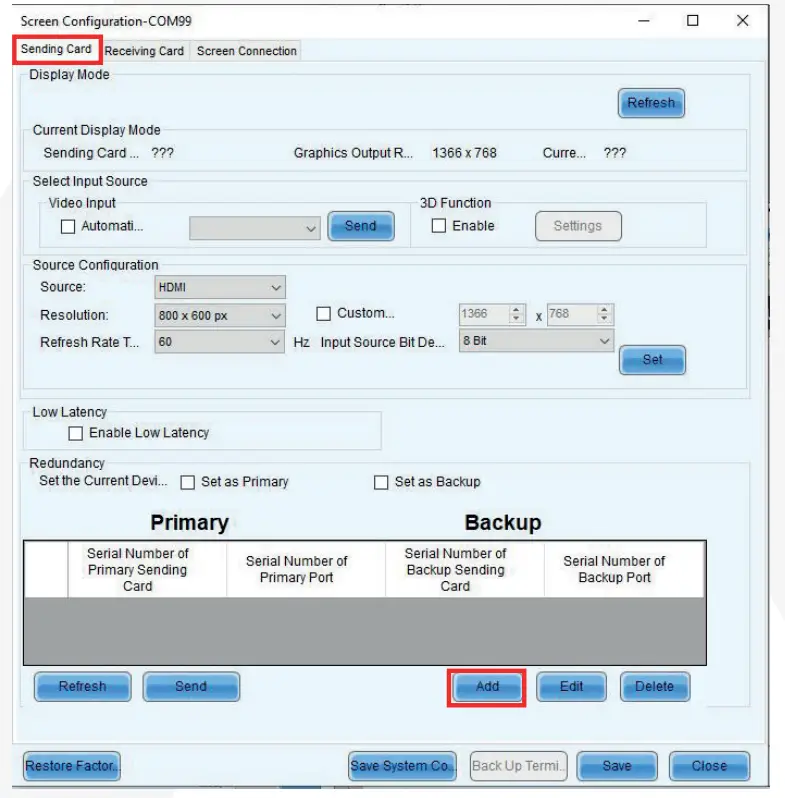Check Set as Primary
785x798 pixels.
(x=187, y=482)
